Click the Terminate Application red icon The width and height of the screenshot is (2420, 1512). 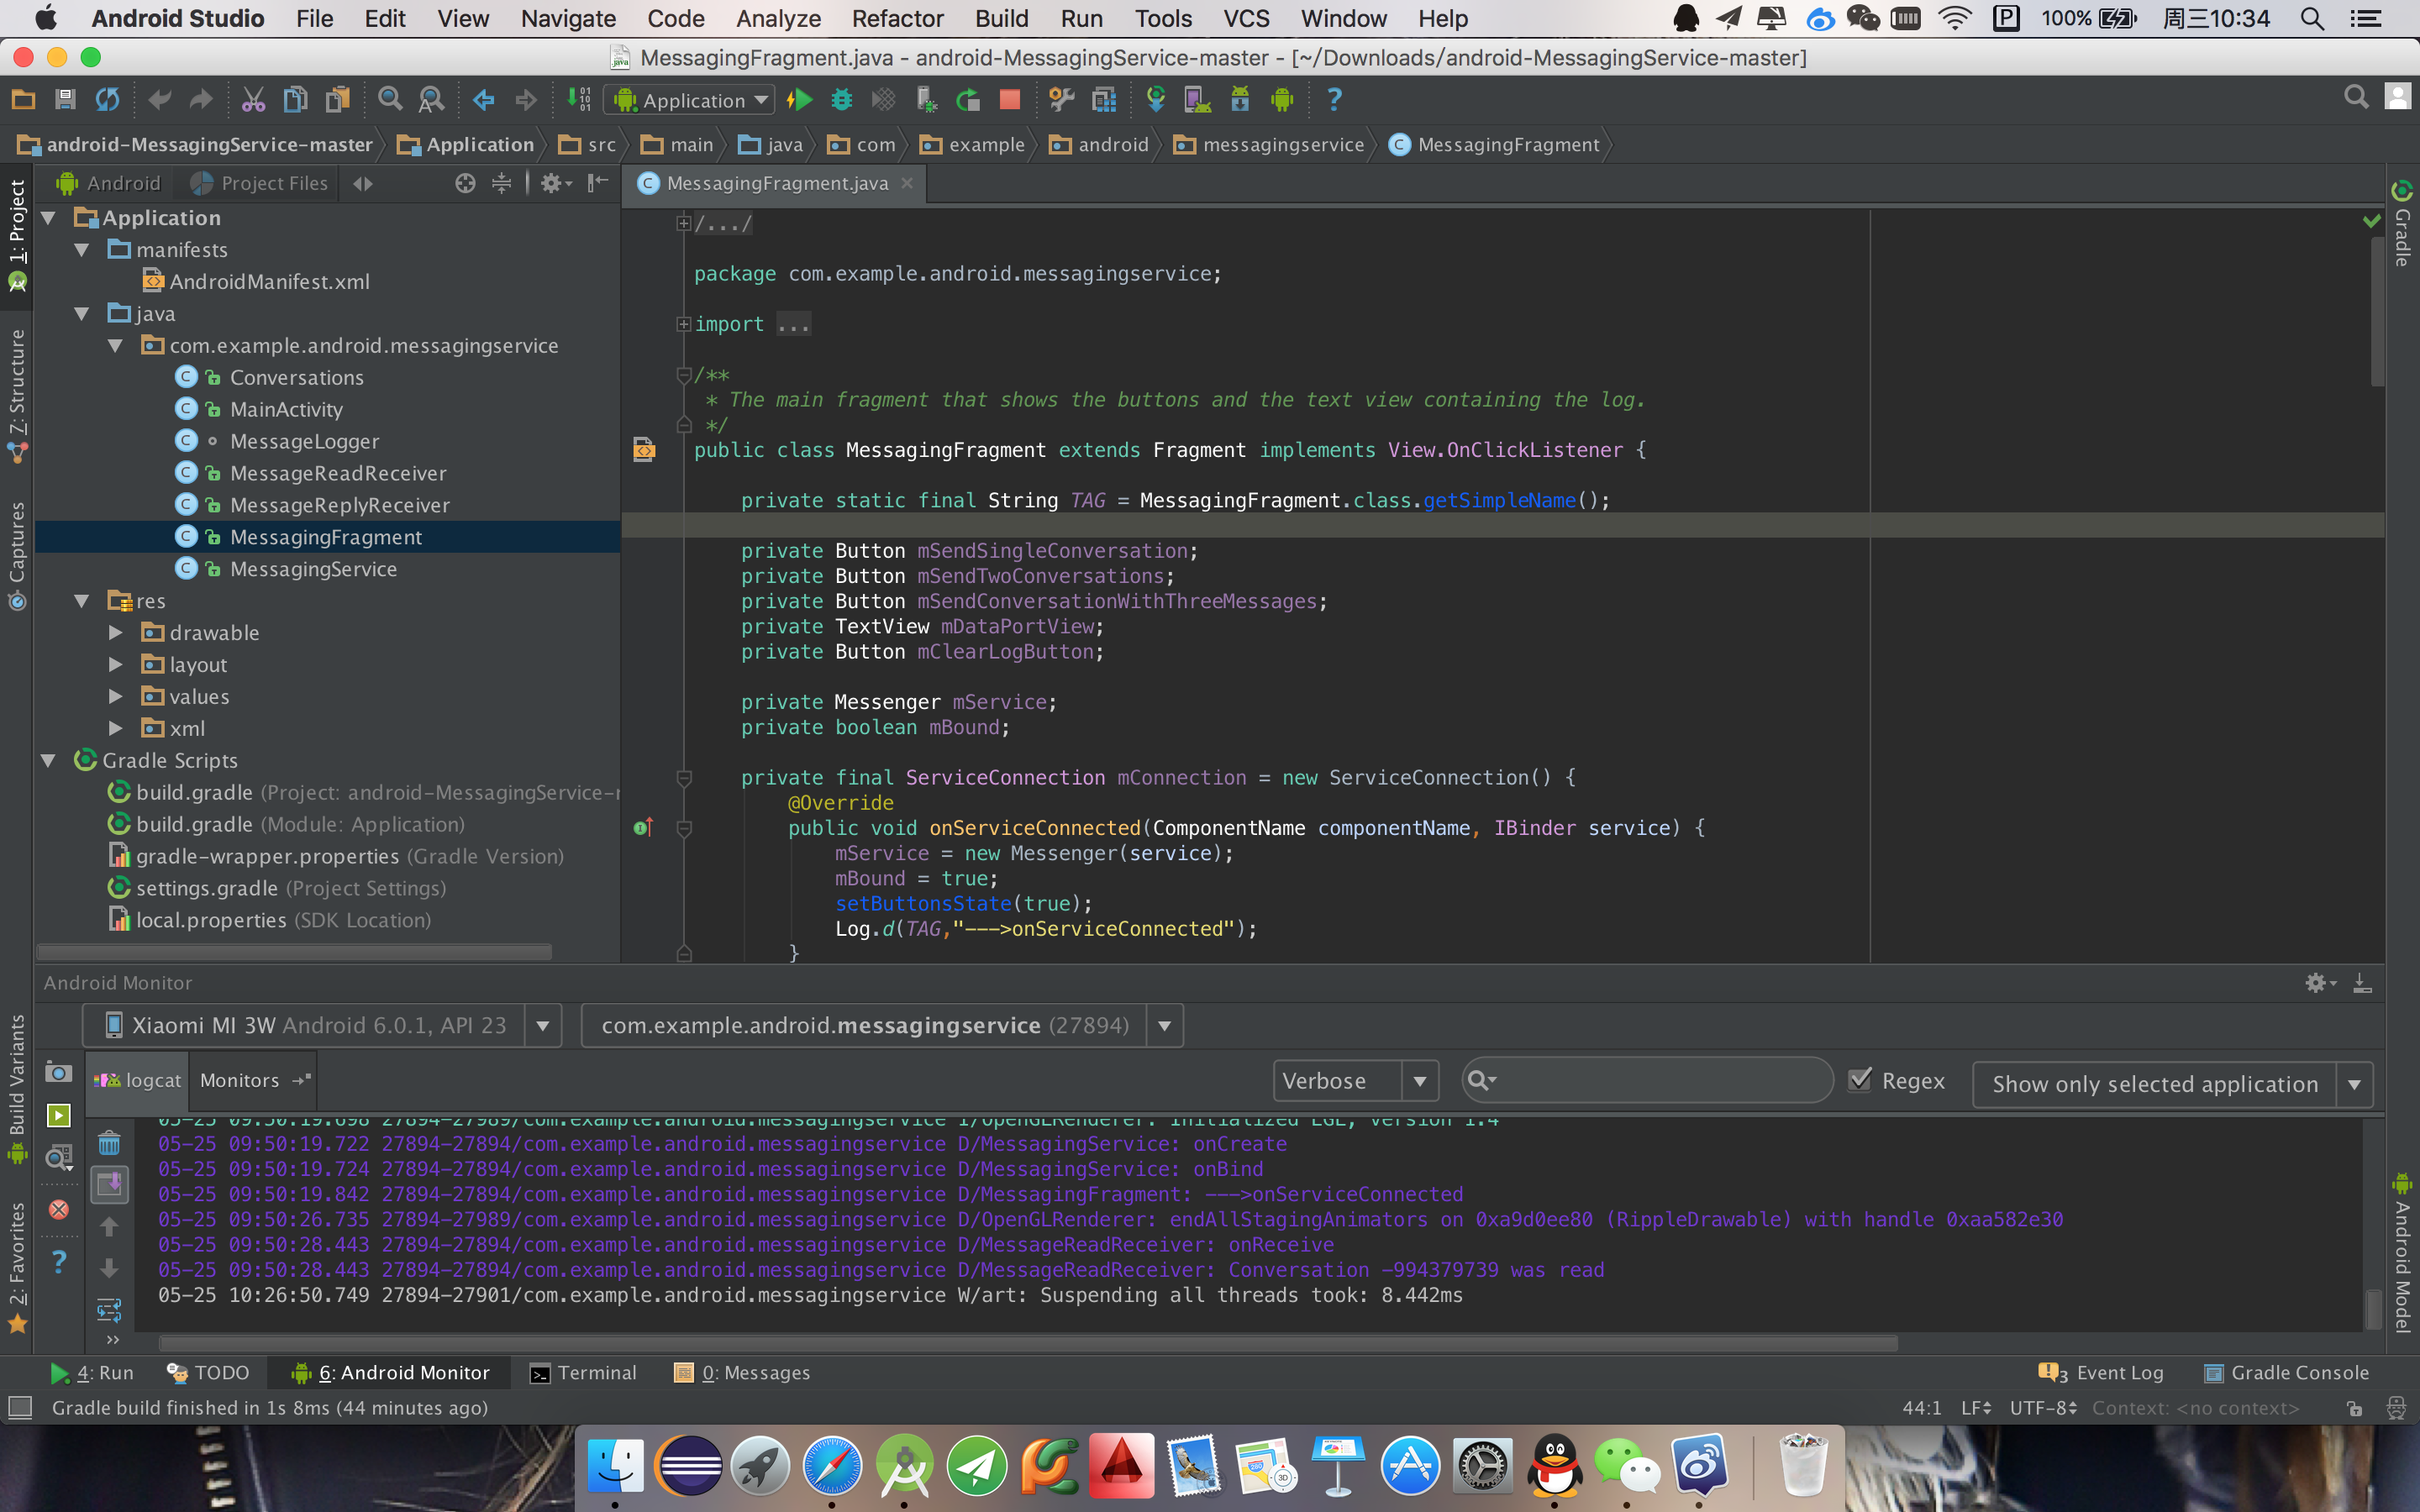point(59,1209)
